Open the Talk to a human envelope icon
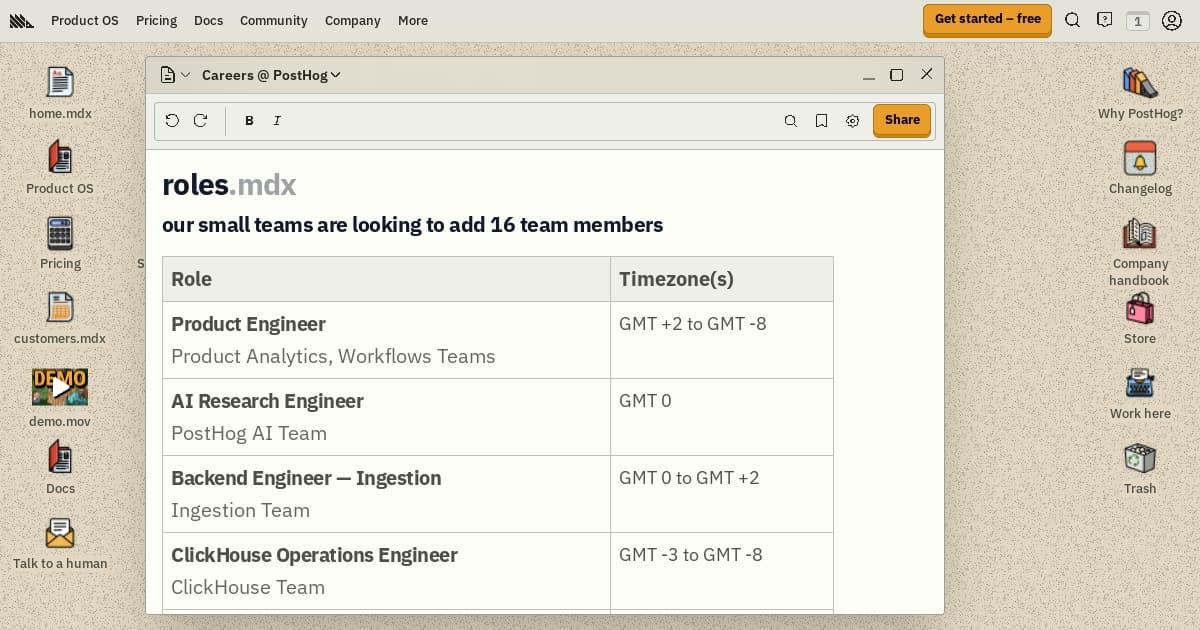 click(x=60, y=532)
